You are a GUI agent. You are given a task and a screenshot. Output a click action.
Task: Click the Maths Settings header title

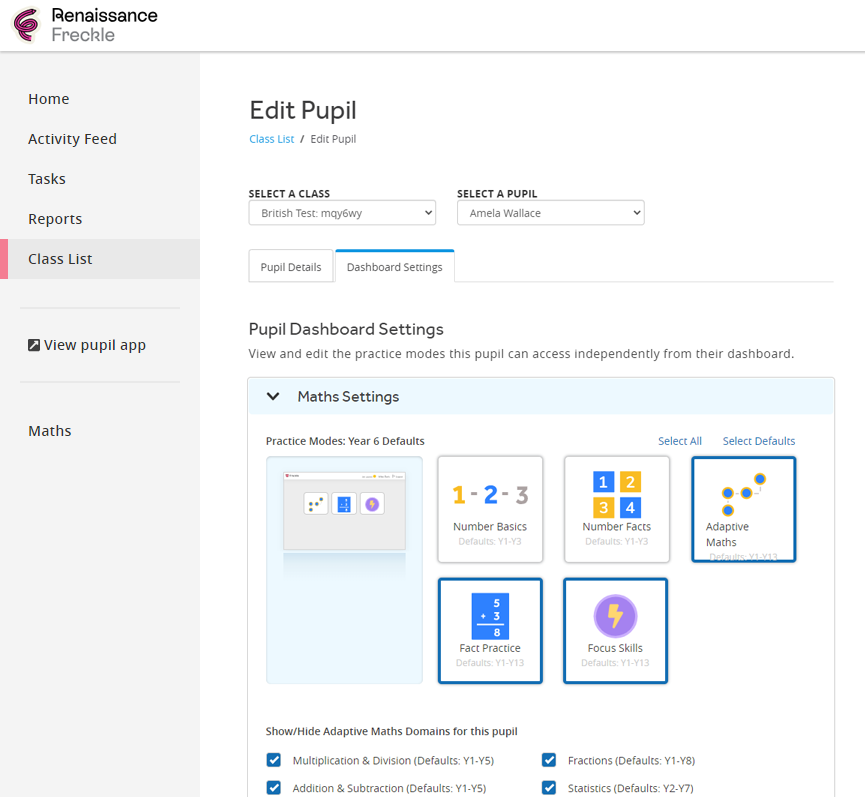point(348,397)
